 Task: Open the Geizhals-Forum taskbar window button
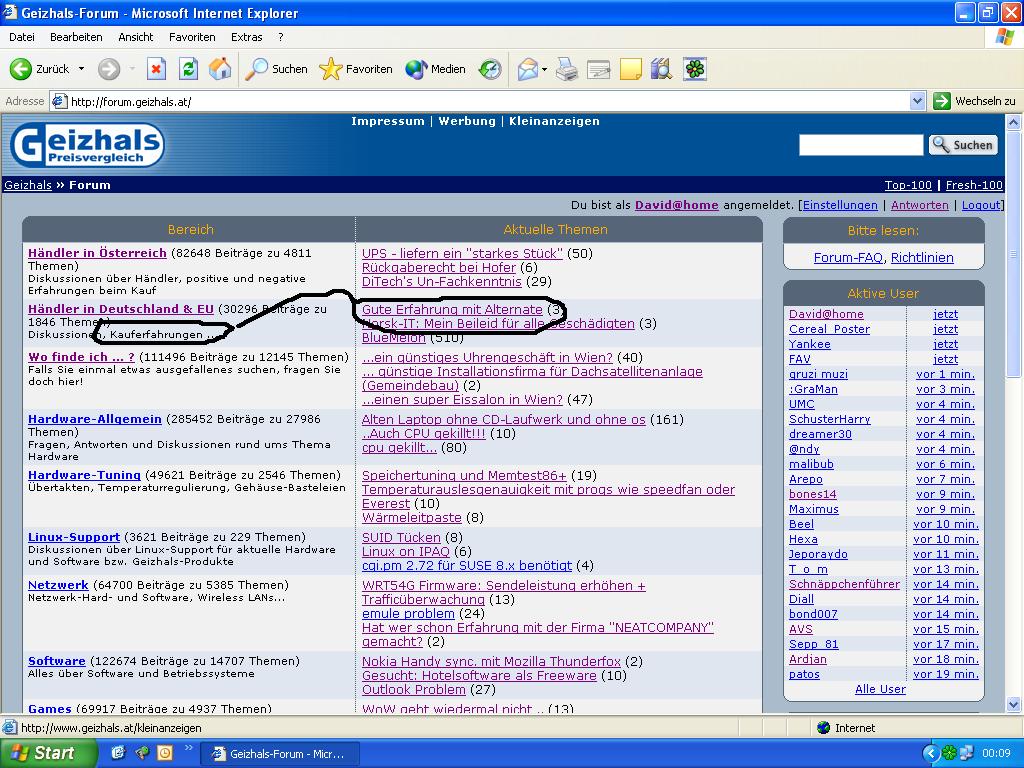click(280, 754)
